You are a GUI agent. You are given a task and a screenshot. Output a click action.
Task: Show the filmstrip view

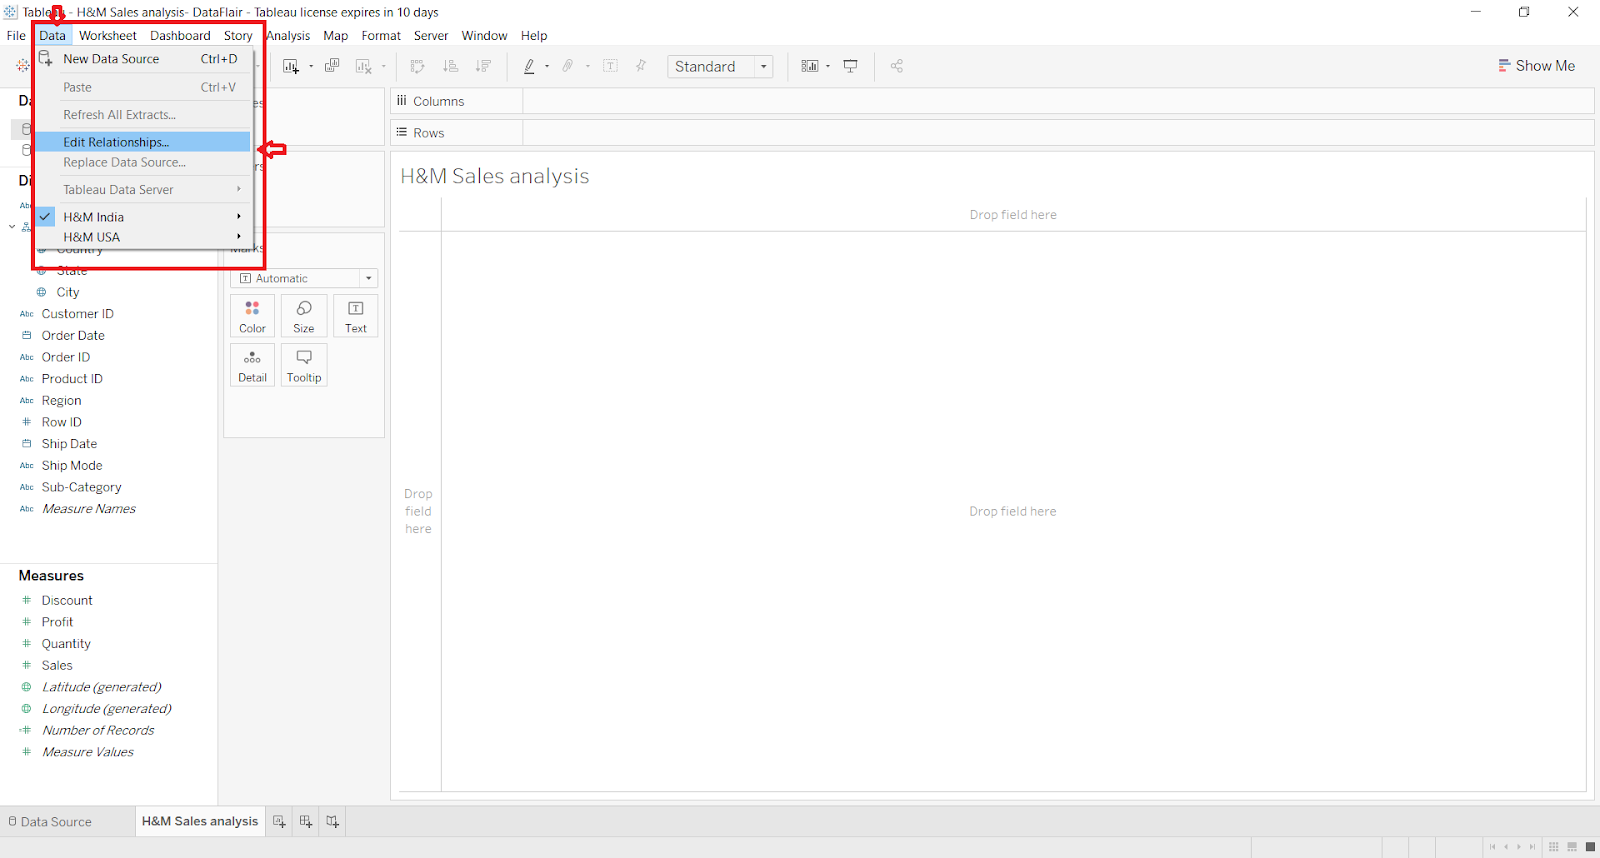[1572, 847]
